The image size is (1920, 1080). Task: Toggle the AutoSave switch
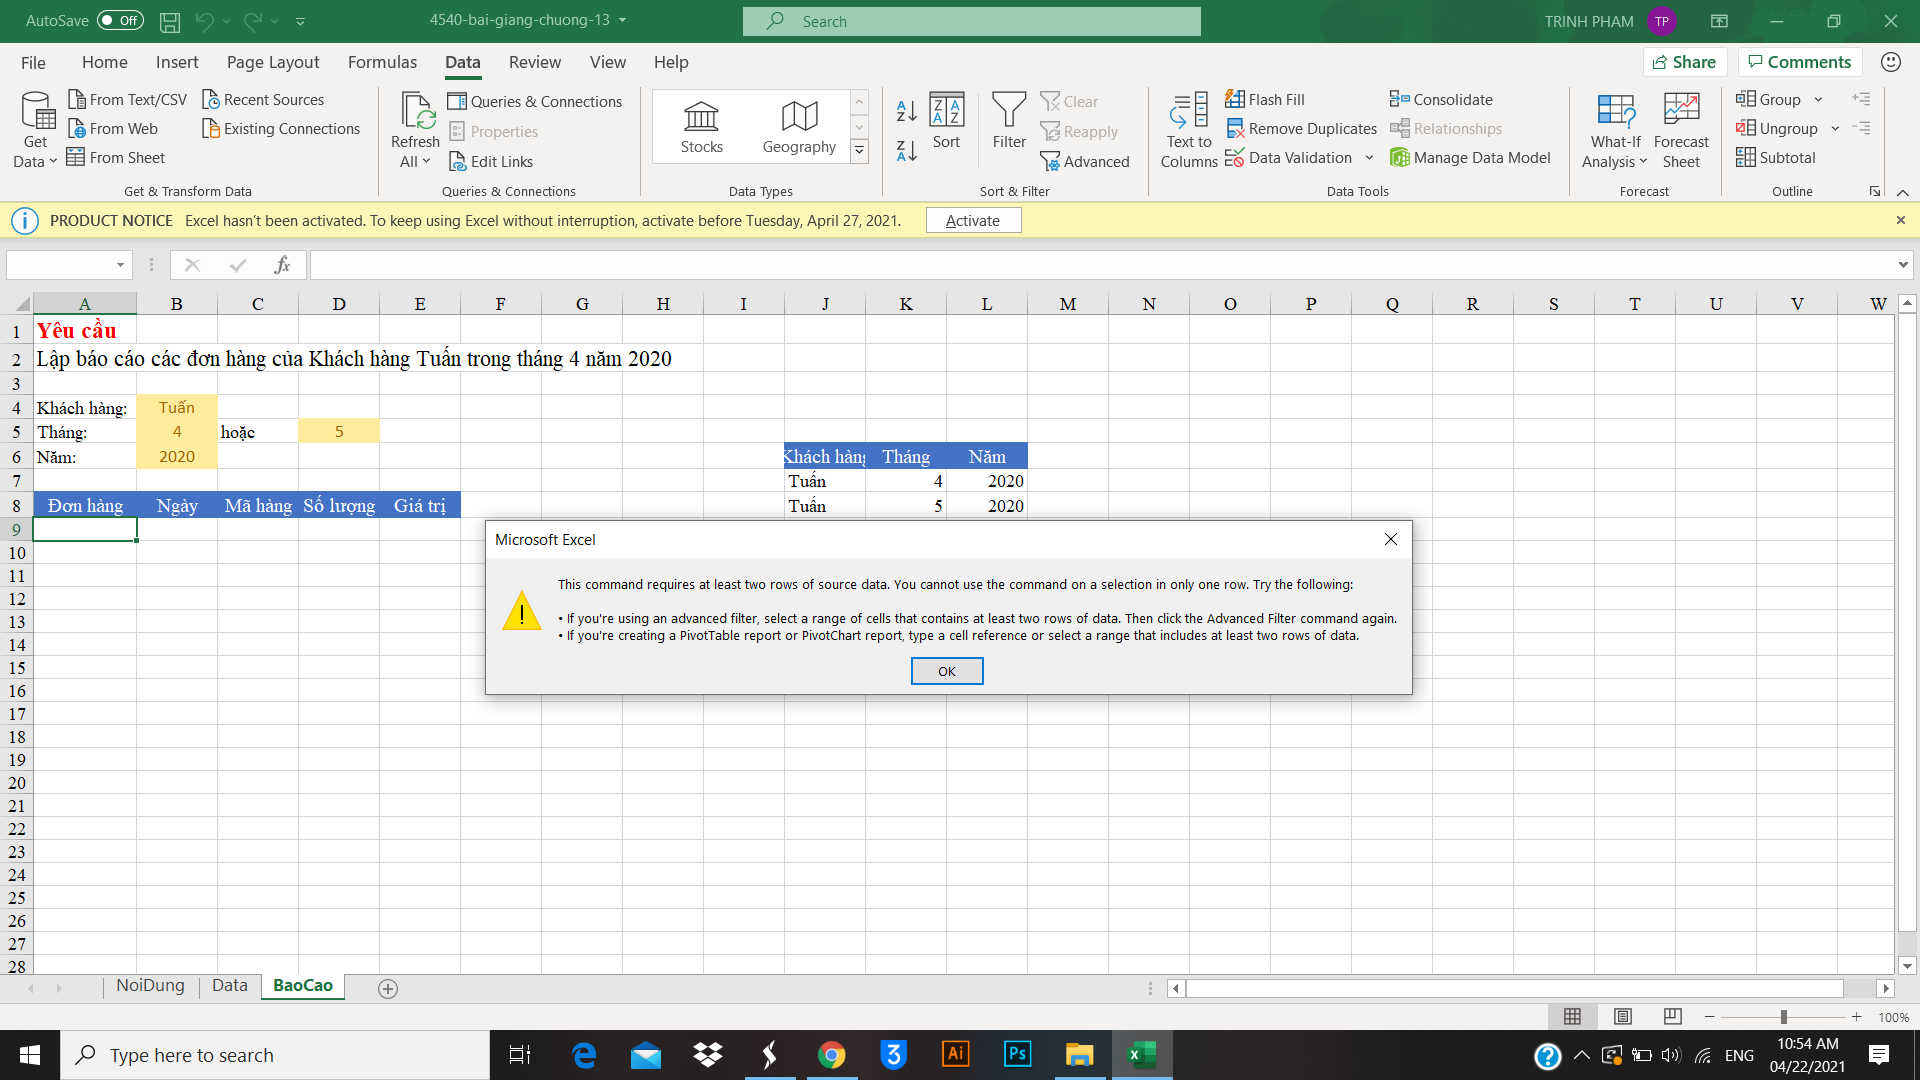point(120,20)
